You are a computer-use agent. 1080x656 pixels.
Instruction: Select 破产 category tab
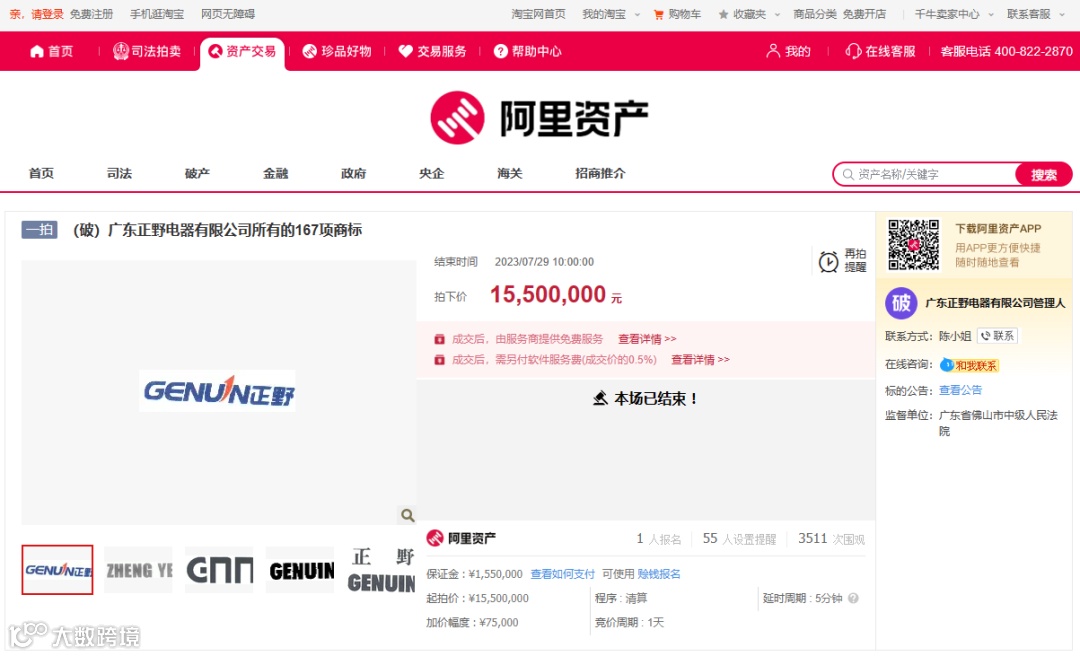[197, 174]
